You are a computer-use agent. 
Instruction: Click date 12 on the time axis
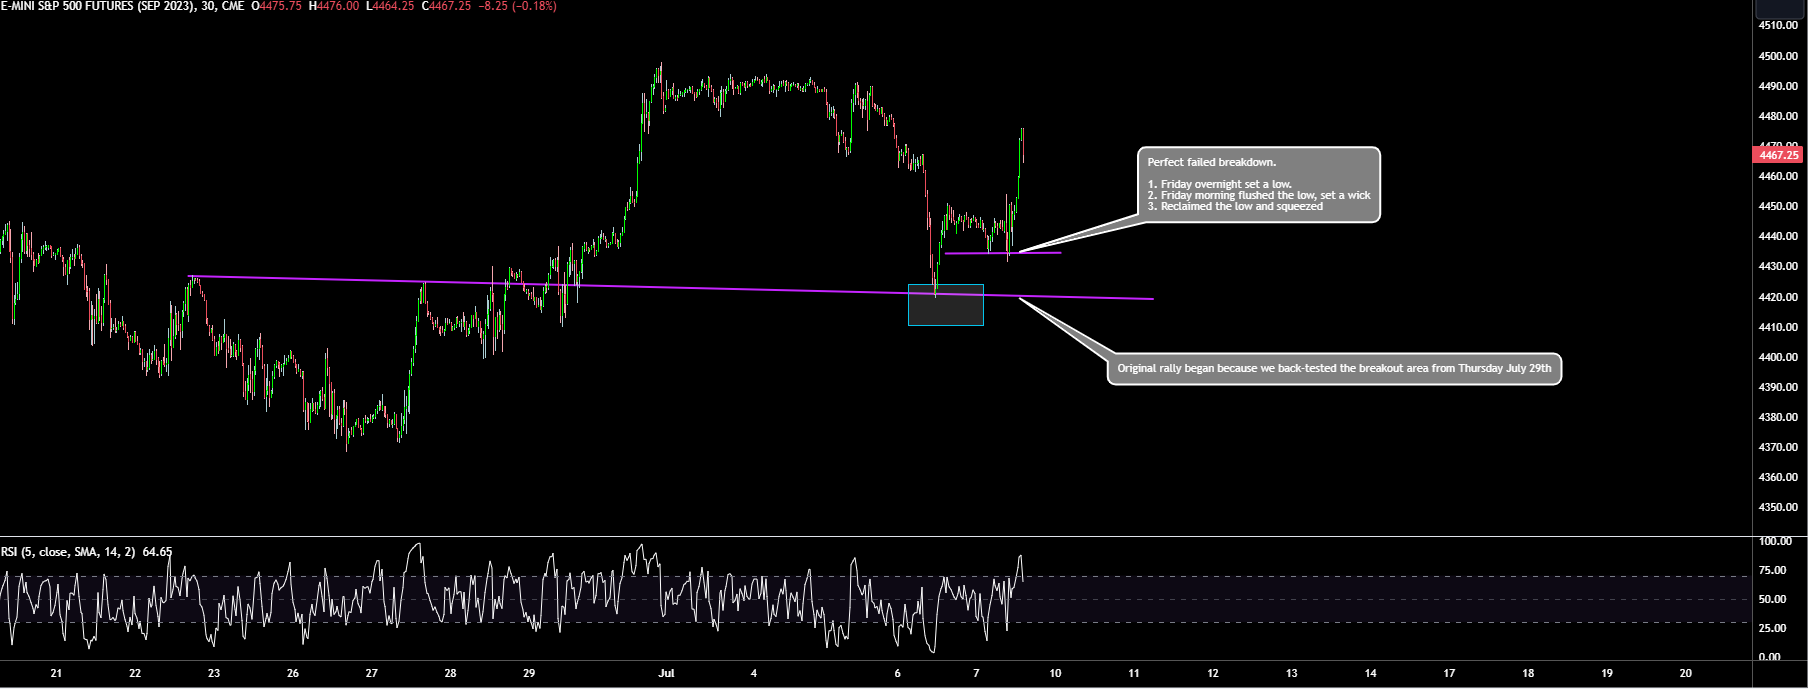point(1213,673)
